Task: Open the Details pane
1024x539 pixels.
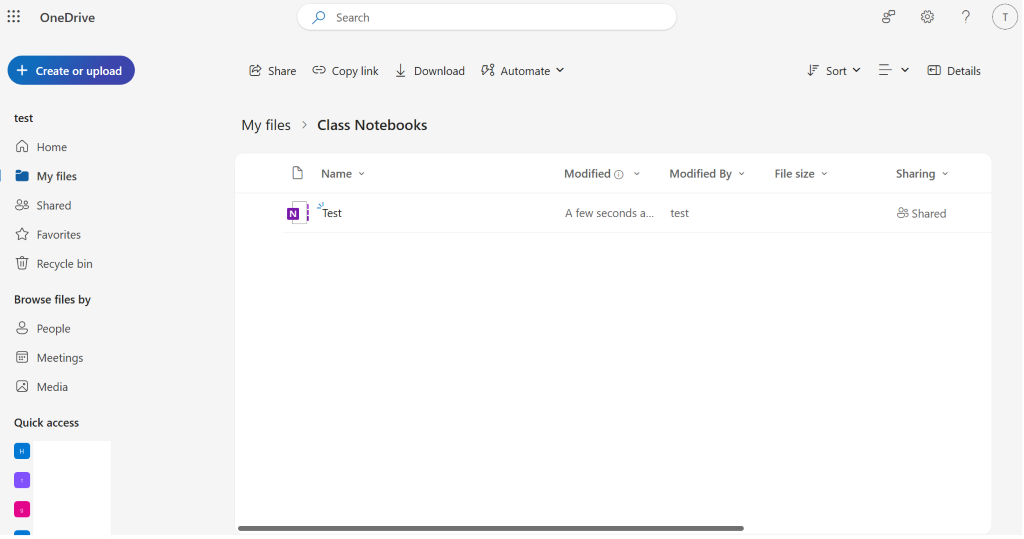Action: 954,71
